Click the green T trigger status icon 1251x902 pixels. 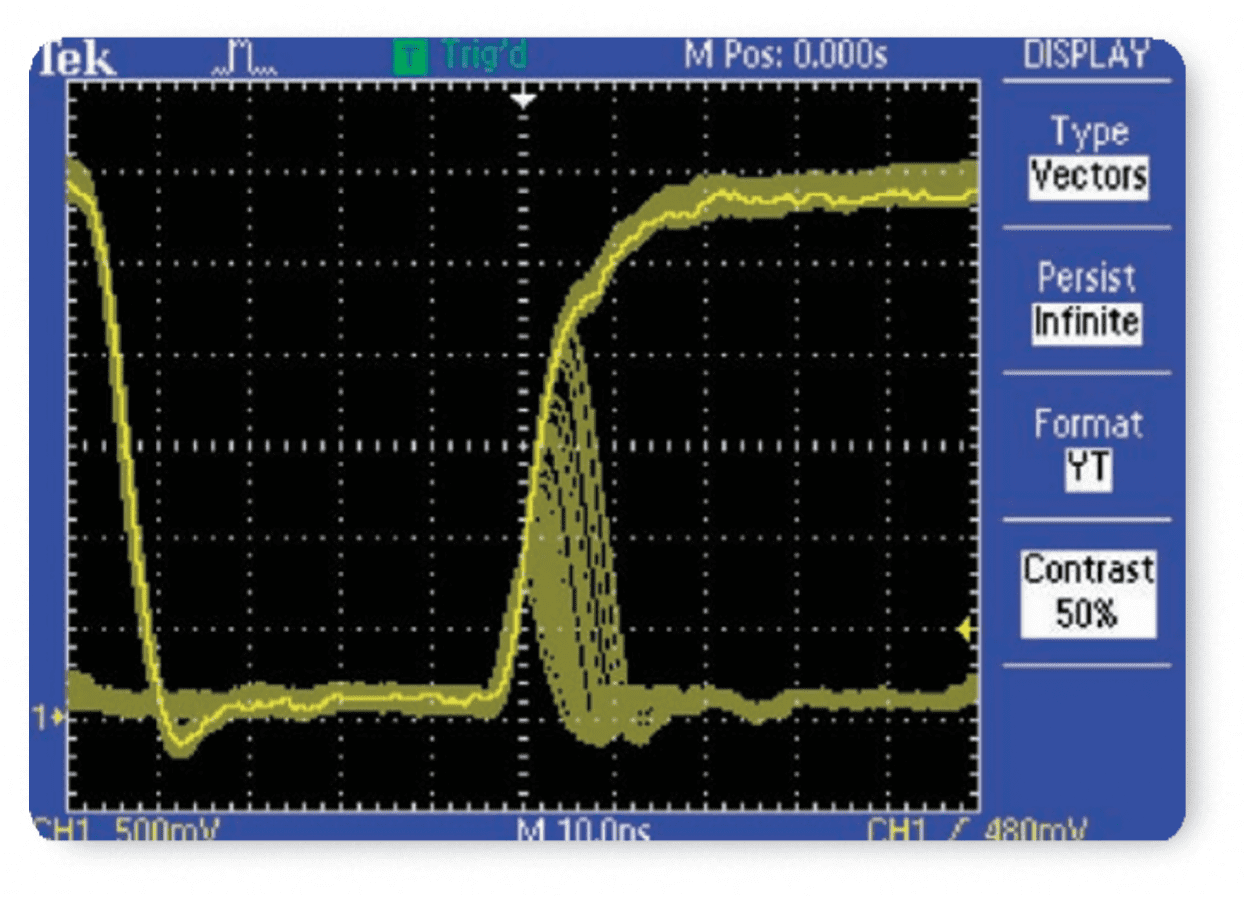[409, 57]
